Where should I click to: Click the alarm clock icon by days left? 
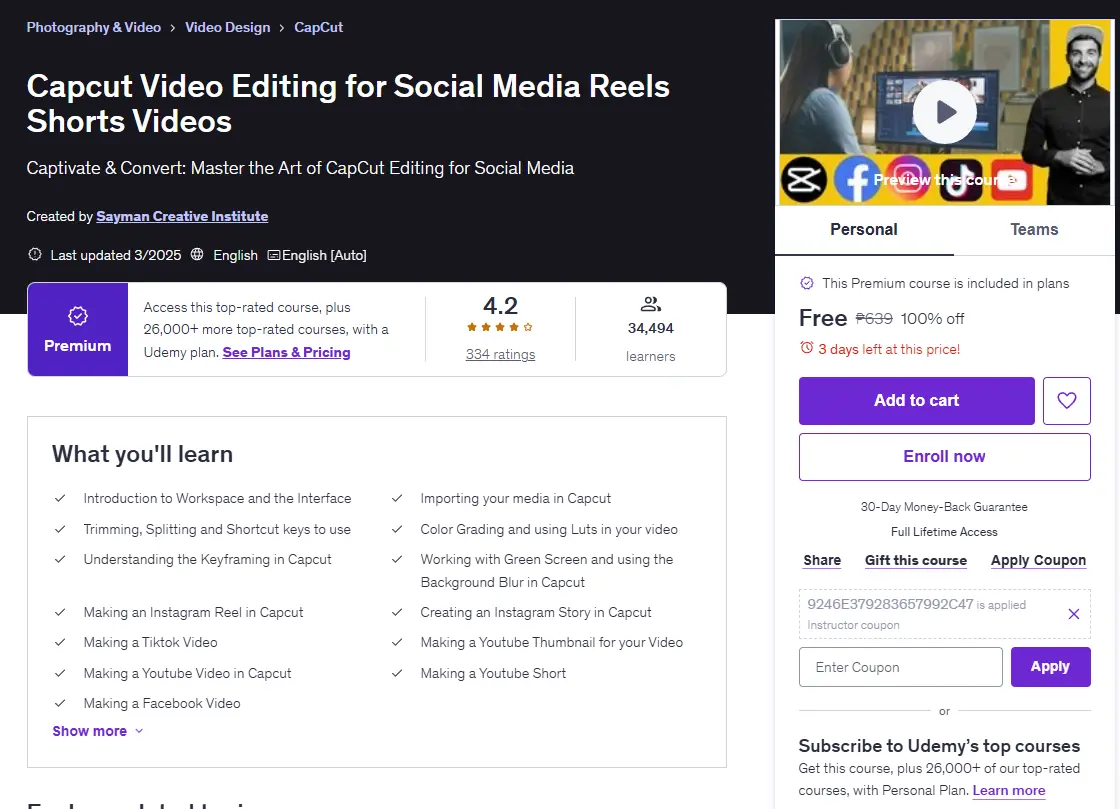pyautogui.click(x=806, y=348)
